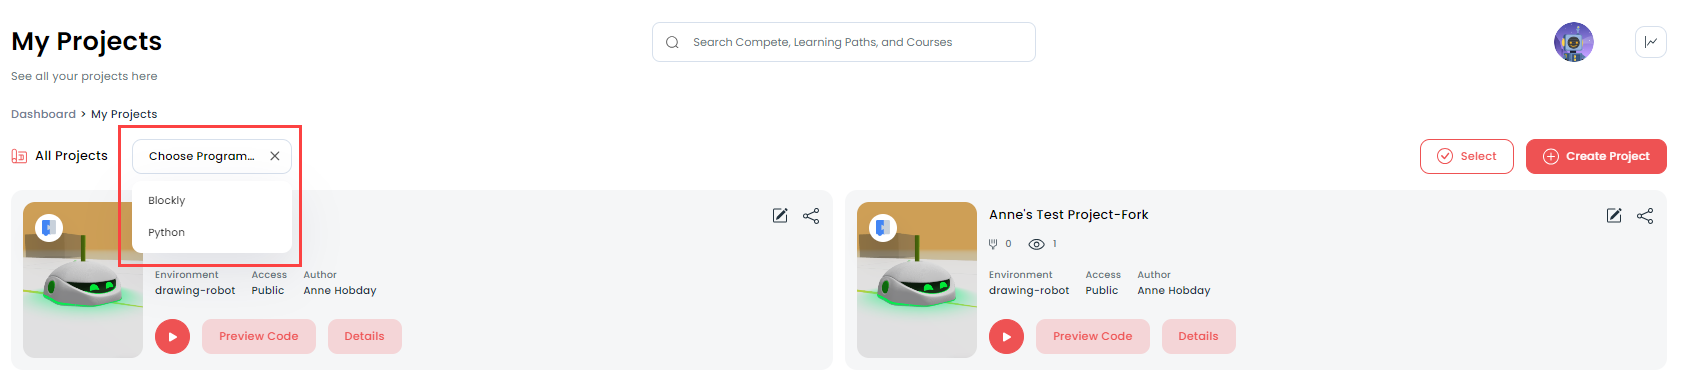This screenshot has width=1681, height=390.
Task: Go to Dashboard breadcrumb link
Action: [43, 114]
